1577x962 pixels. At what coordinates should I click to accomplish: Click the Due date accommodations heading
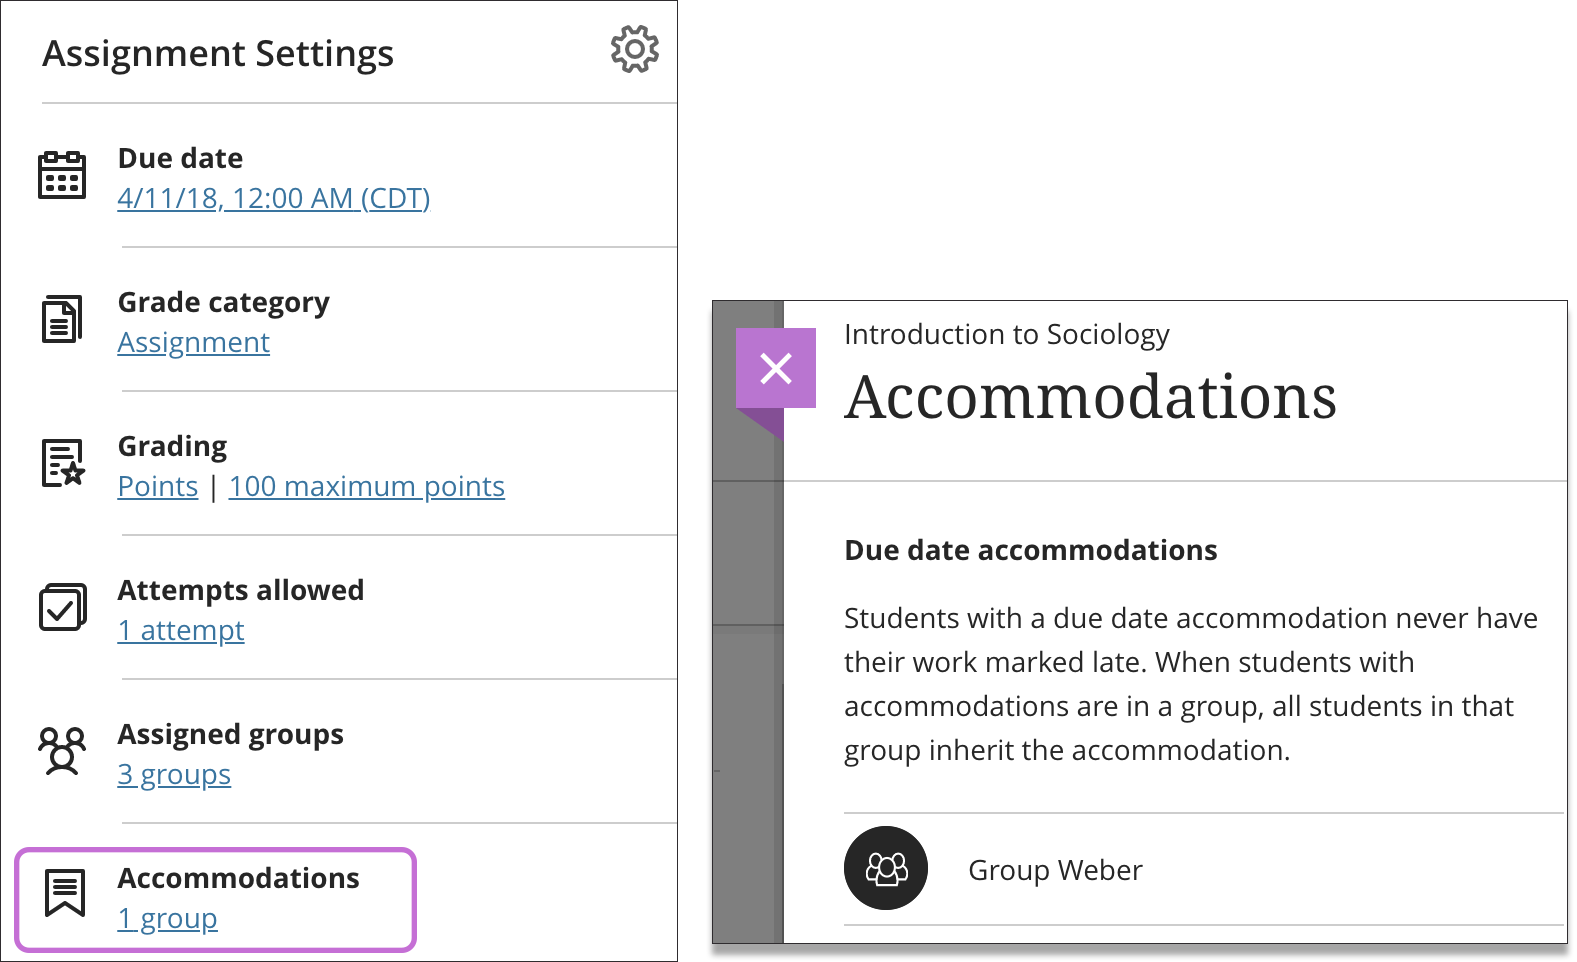point(1031,550)
